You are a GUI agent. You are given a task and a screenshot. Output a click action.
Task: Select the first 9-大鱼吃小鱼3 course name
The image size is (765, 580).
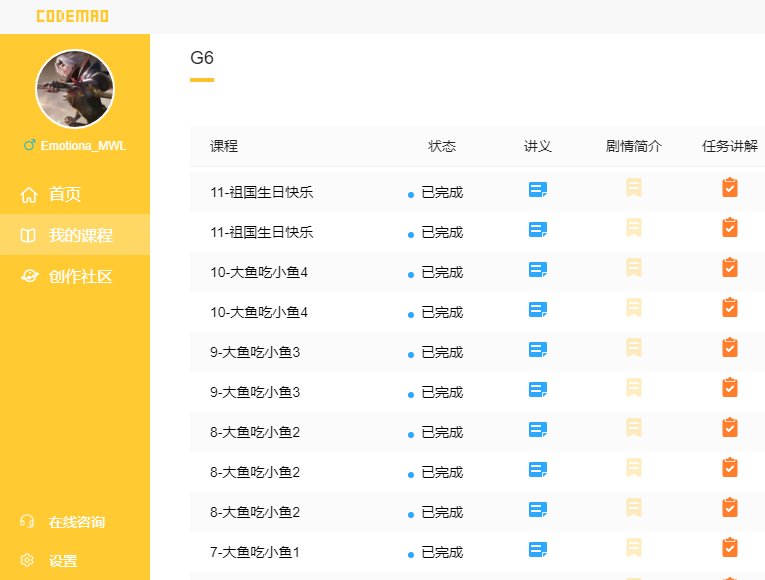pos(255,352)
